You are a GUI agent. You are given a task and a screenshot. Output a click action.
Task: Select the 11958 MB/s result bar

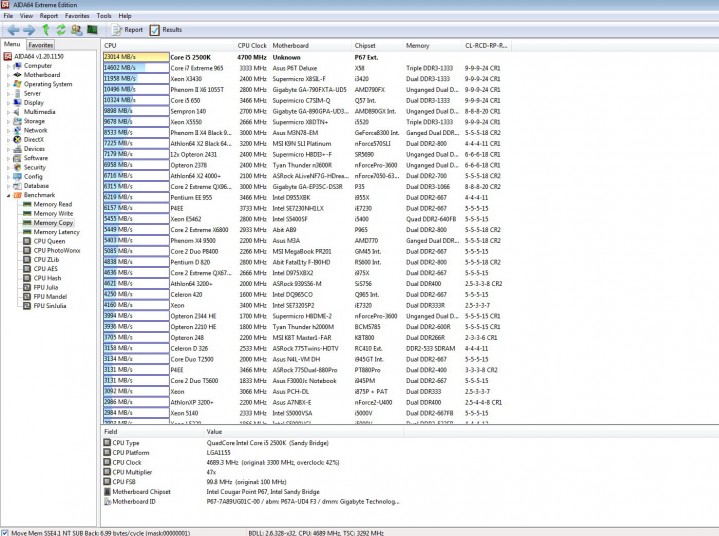136,79
